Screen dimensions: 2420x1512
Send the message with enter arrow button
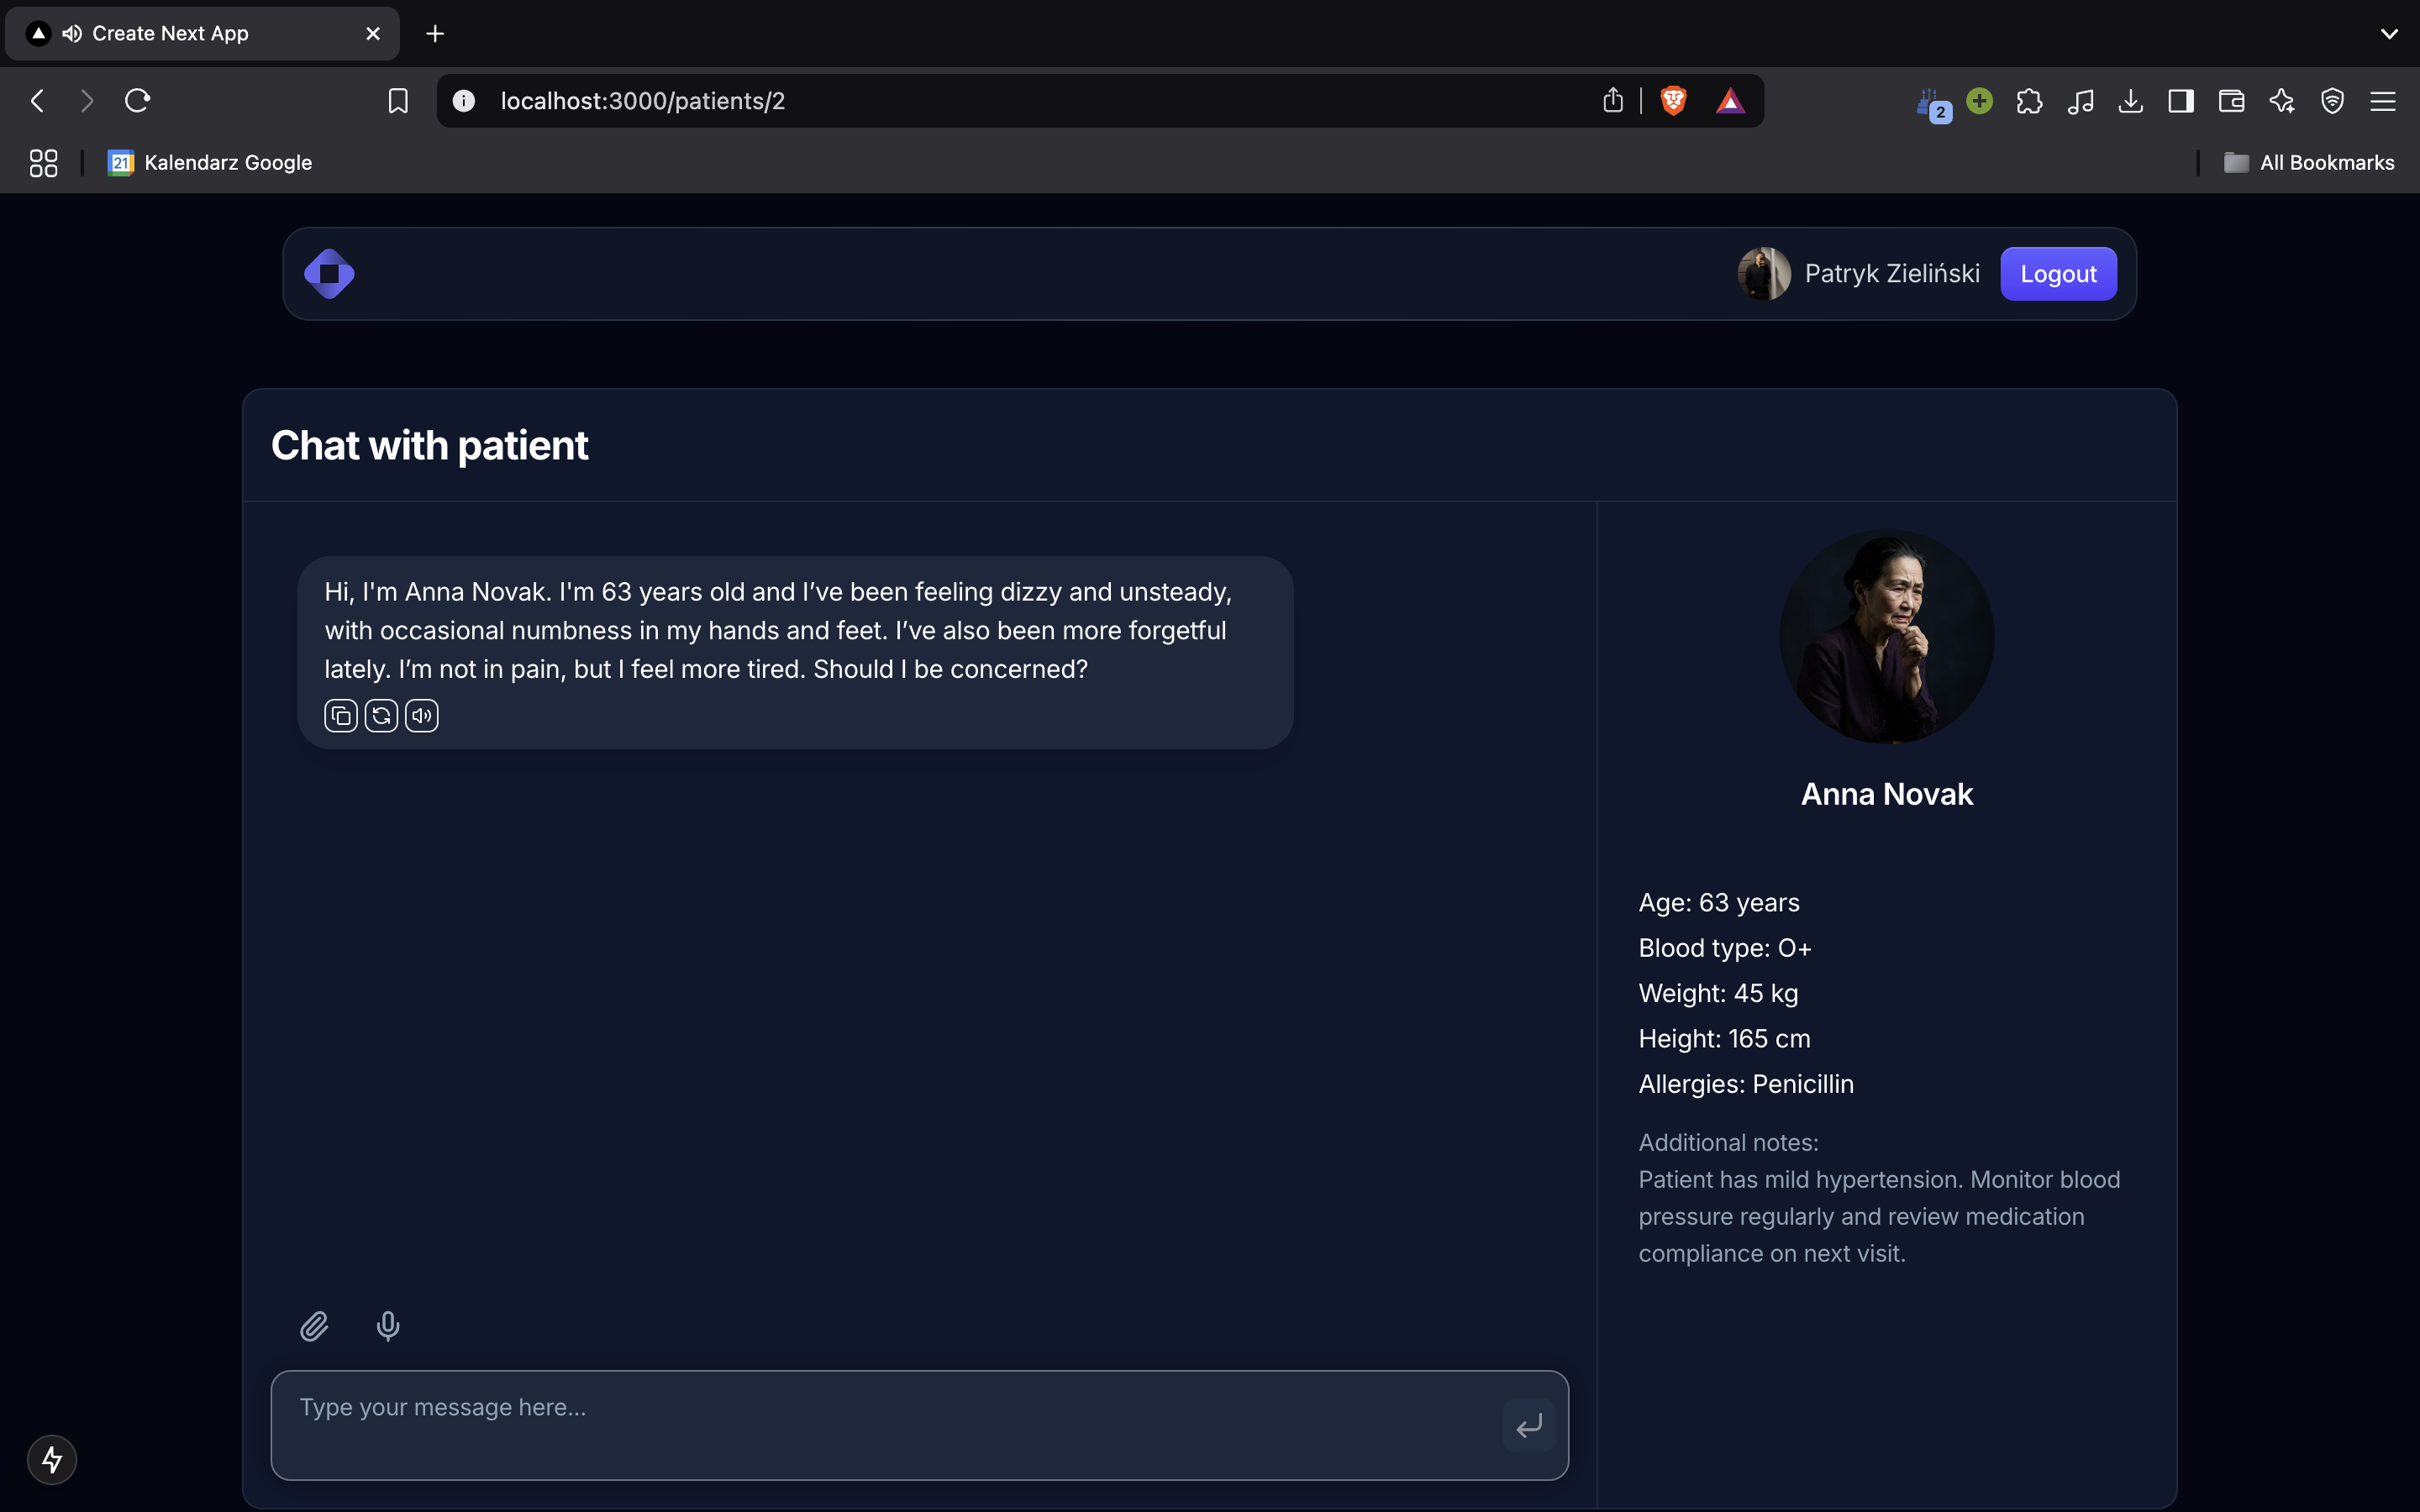pos(1528,1425)
